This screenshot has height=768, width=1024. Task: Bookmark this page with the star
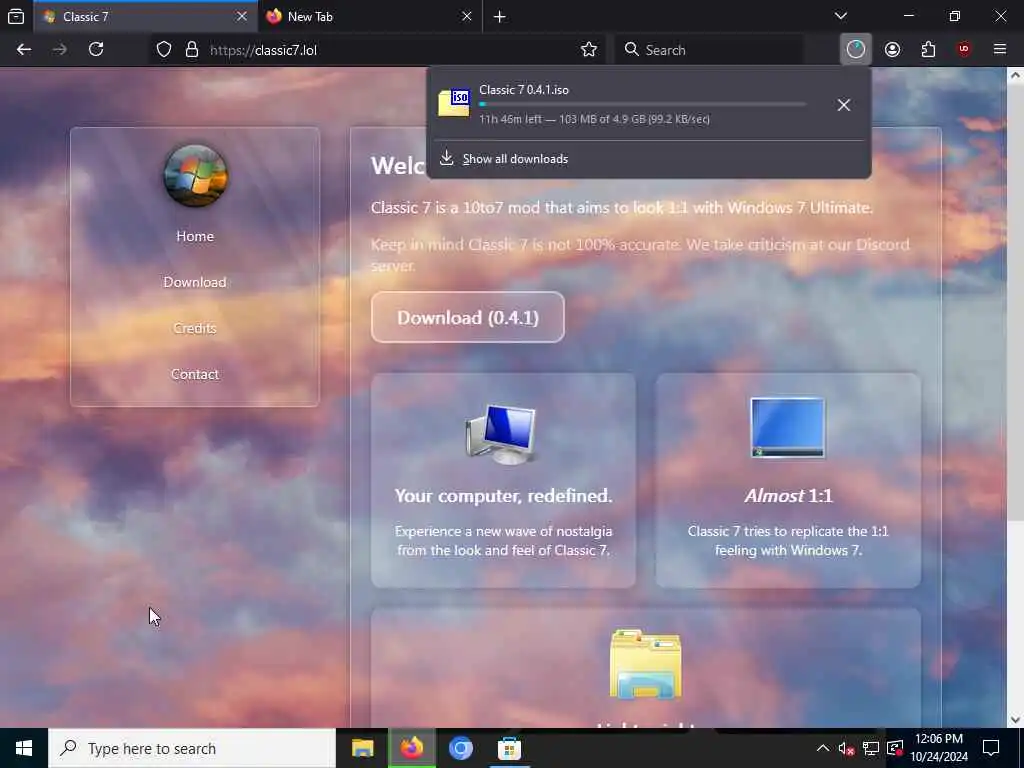click(589, 50)
